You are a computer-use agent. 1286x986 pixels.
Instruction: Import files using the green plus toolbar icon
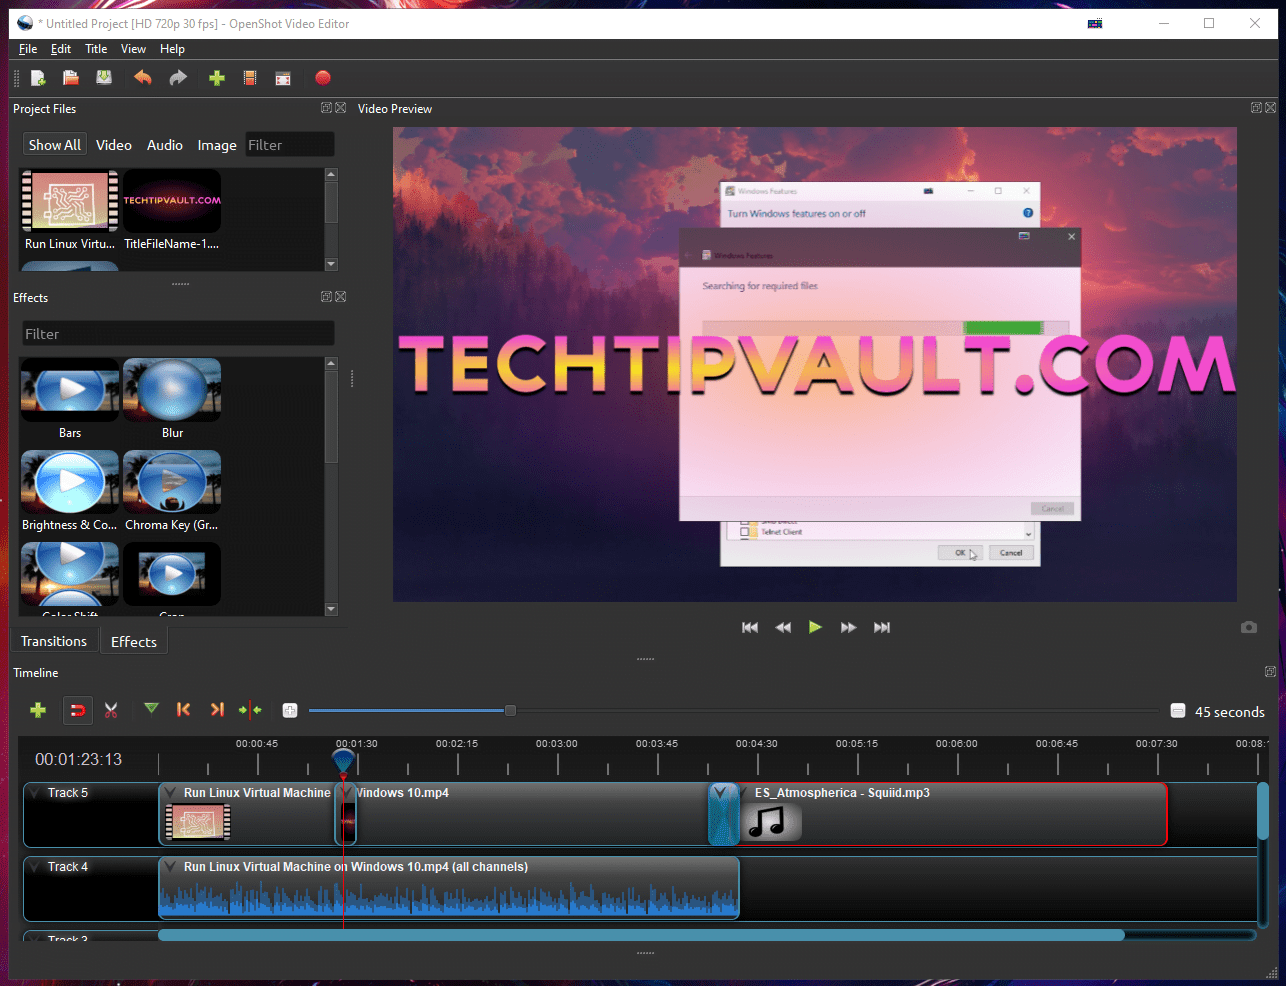click(x=217, y=78)
